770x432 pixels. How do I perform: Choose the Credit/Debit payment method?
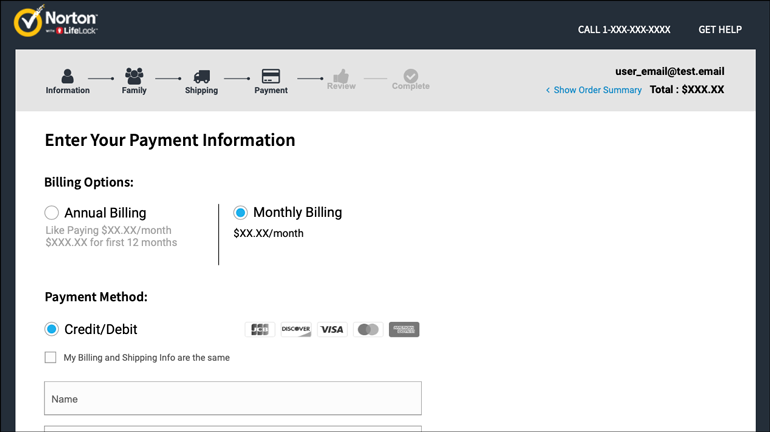tap(52, 329)
